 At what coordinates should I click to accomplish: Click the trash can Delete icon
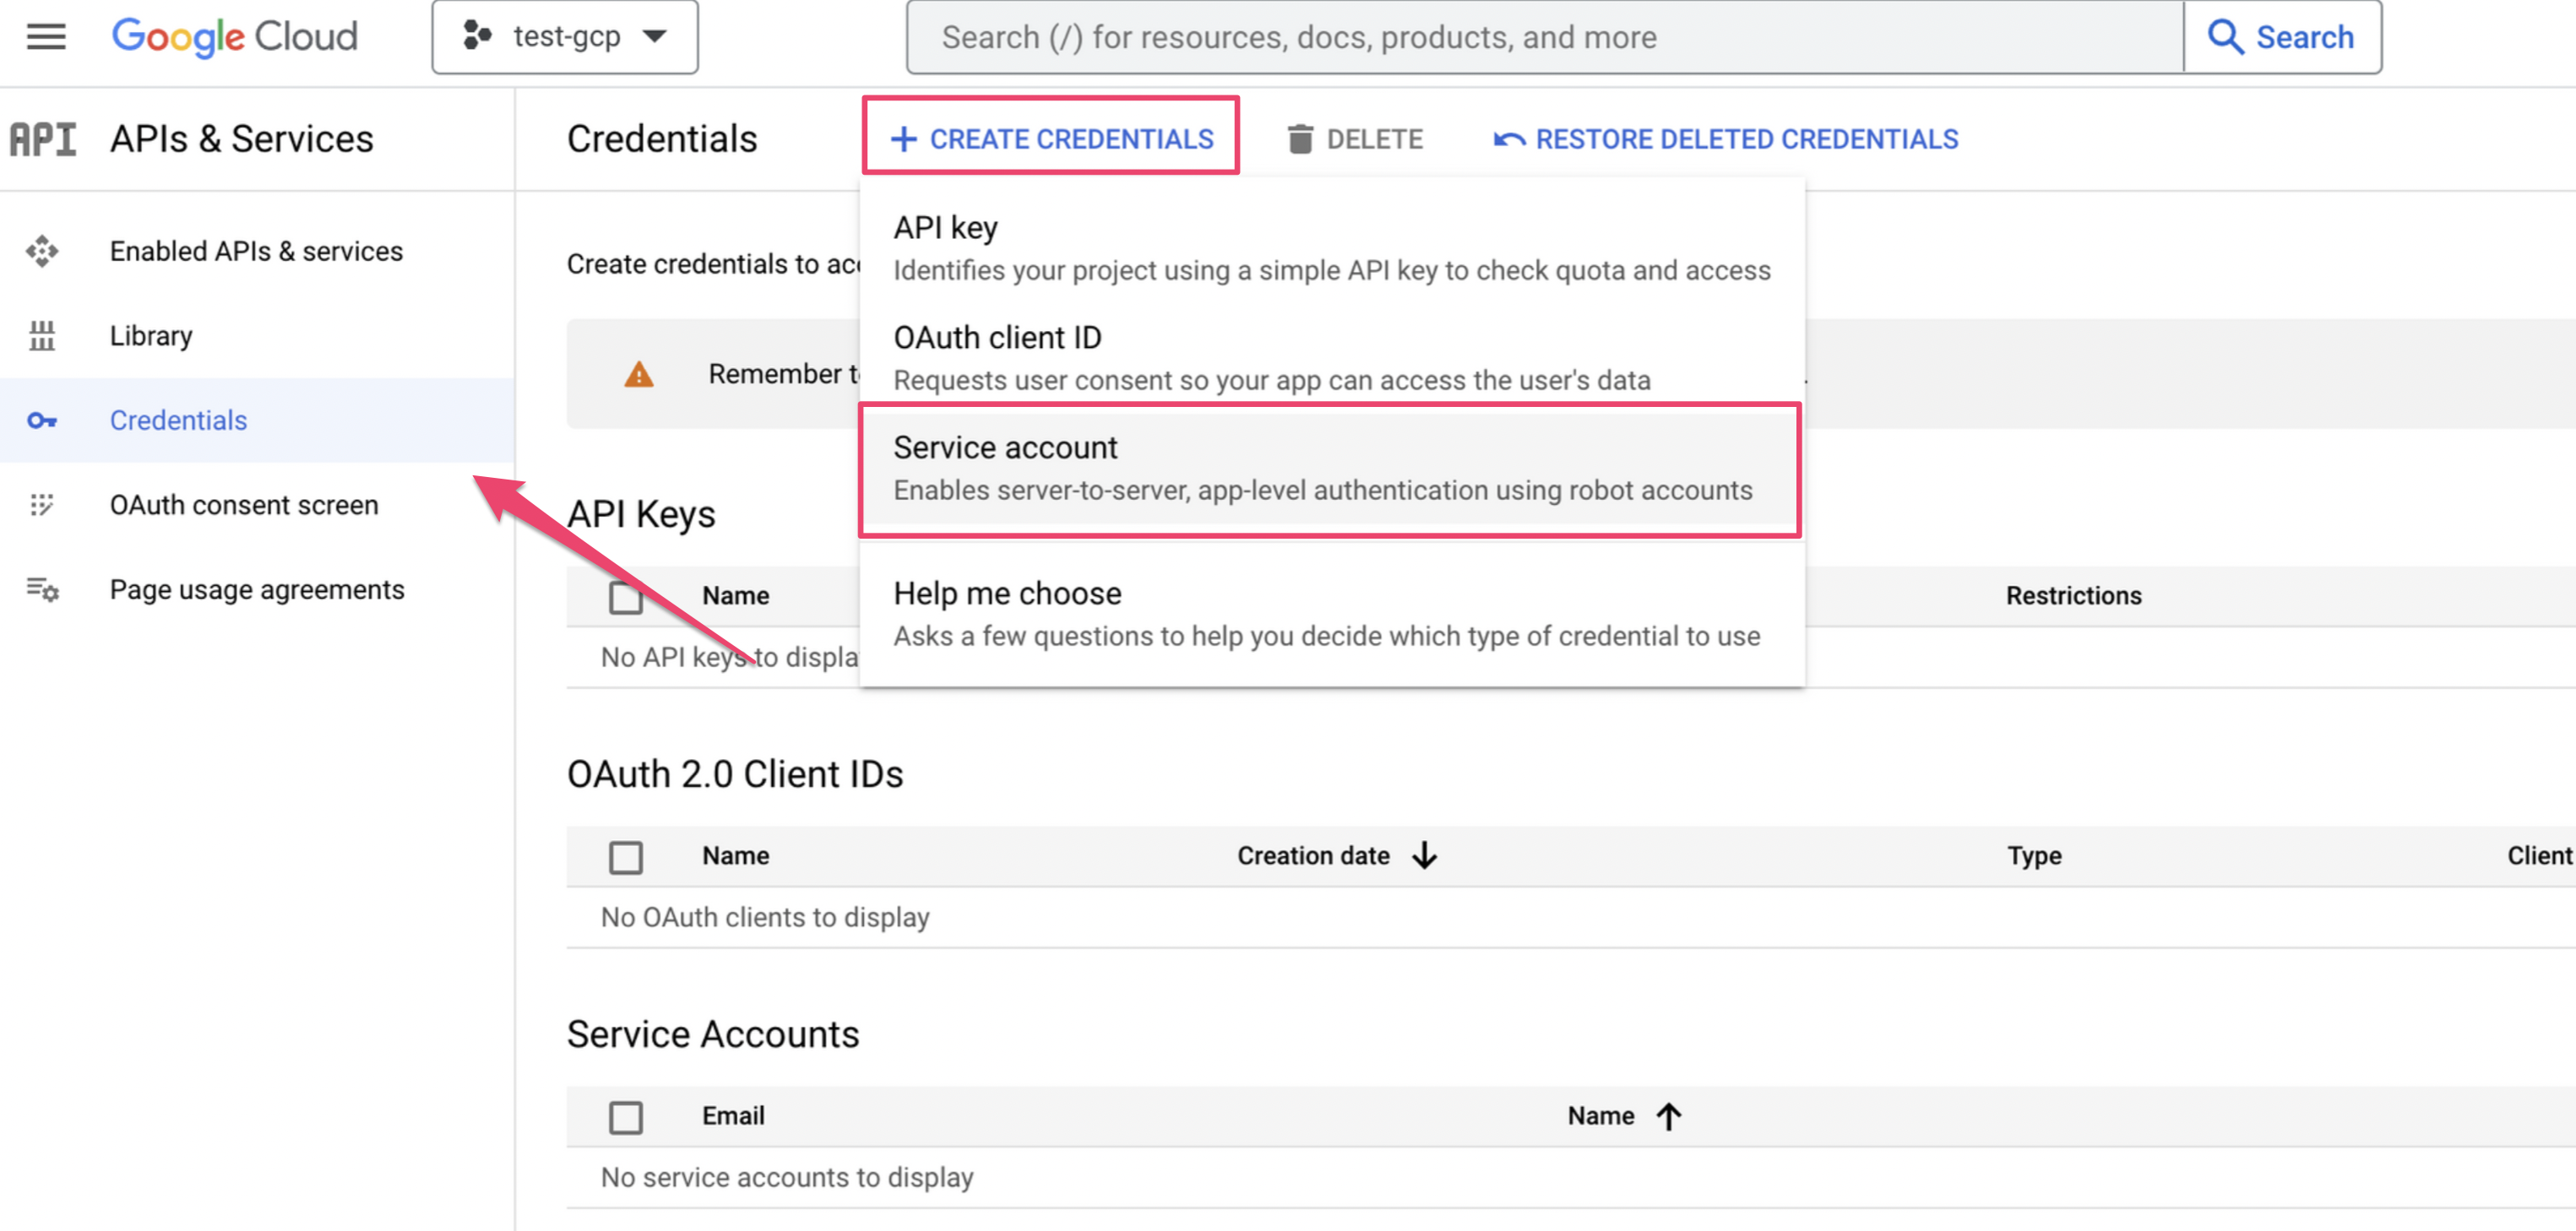point(1300,139)
